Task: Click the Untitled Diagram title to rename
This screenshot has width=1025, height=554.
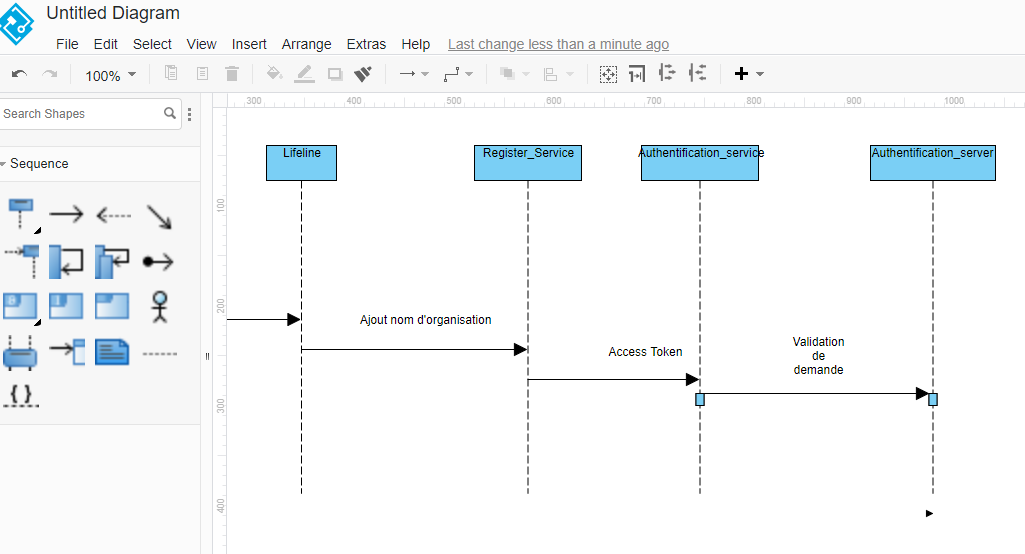Action: [x=113, y=14]
